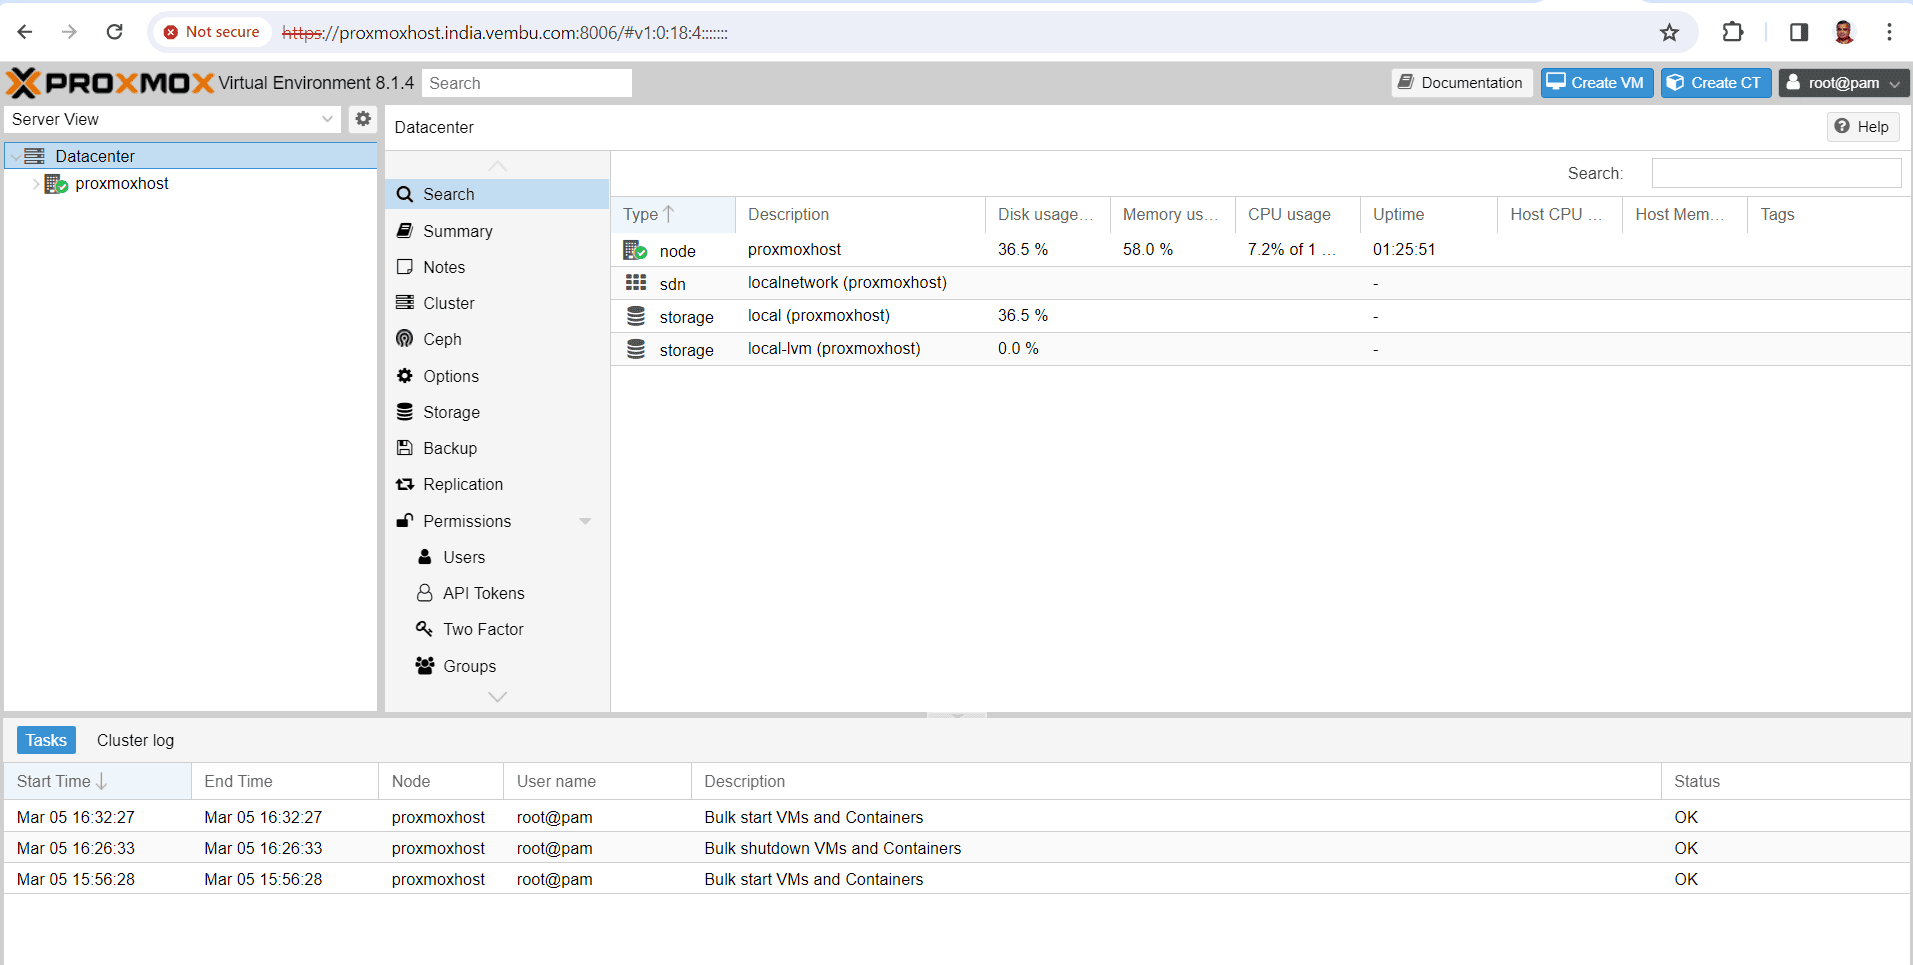Open the Two Factor page
Screen dimensions: 1913x965
point(497,629)
